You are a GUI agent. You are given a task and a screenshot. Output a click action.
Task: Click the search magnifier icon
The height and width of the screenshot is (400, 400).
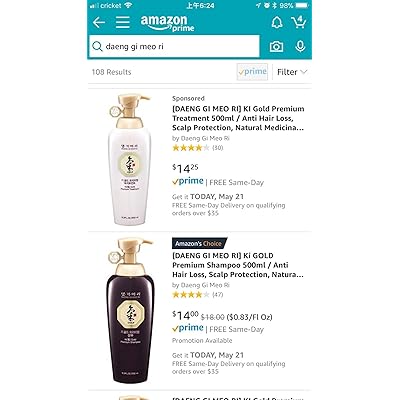click(97, 46)
